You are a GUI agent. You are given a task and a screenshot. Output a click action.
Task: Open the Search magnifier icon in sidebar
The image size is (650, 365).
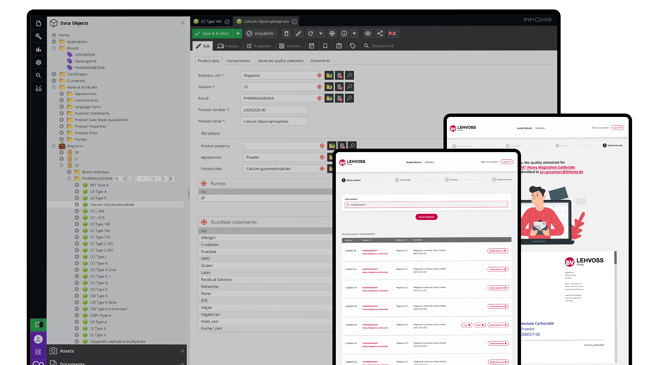tap(39, 75)
